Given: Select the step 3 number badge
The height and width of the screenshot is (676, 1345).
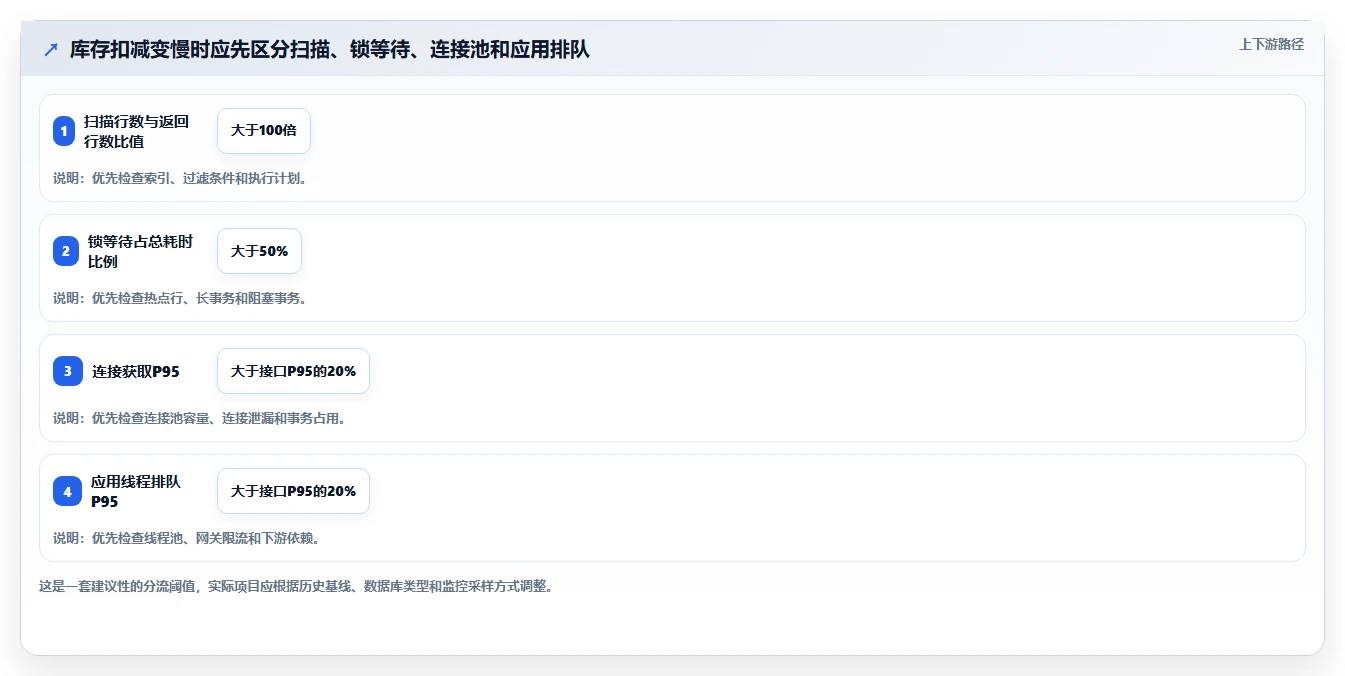Looking at the screenshot, I should 68,371.
